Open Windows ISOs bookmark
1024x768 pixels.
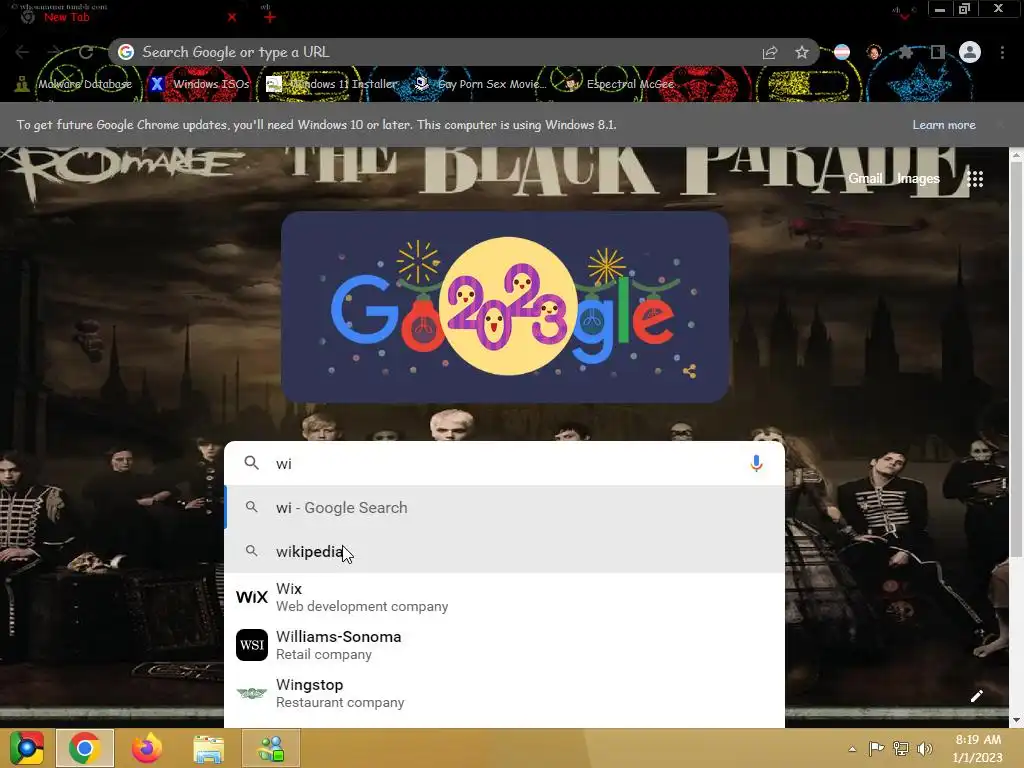[200, 84]
